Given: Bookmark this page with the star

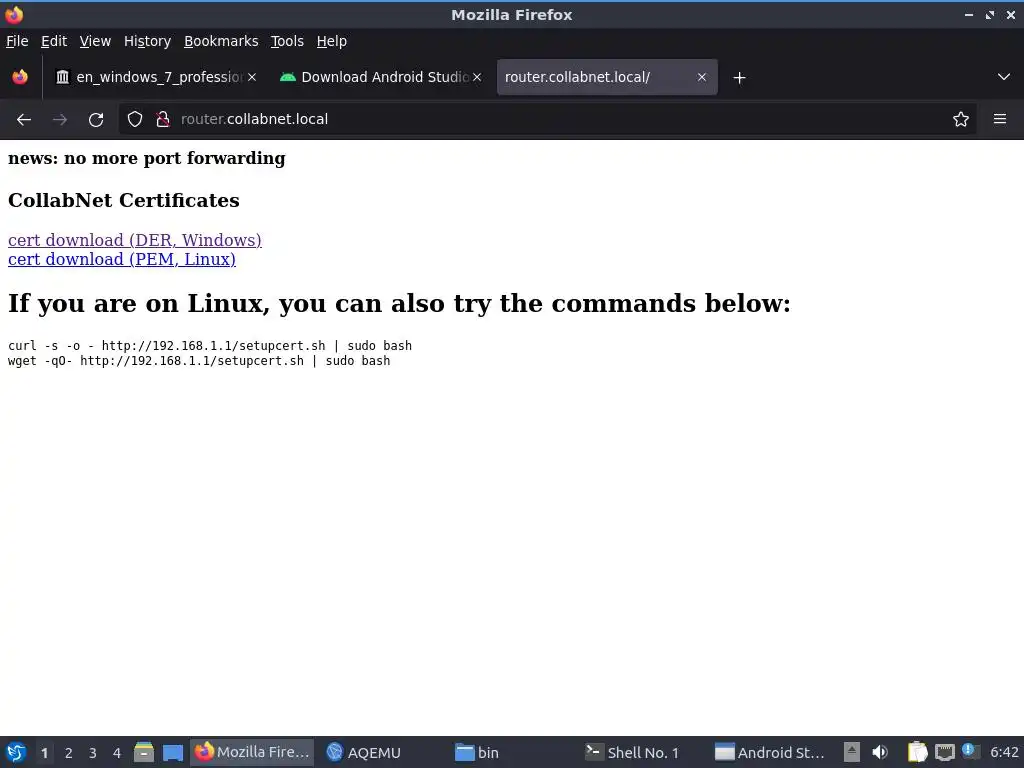Looking at the screenshot, I should point(960,119).
